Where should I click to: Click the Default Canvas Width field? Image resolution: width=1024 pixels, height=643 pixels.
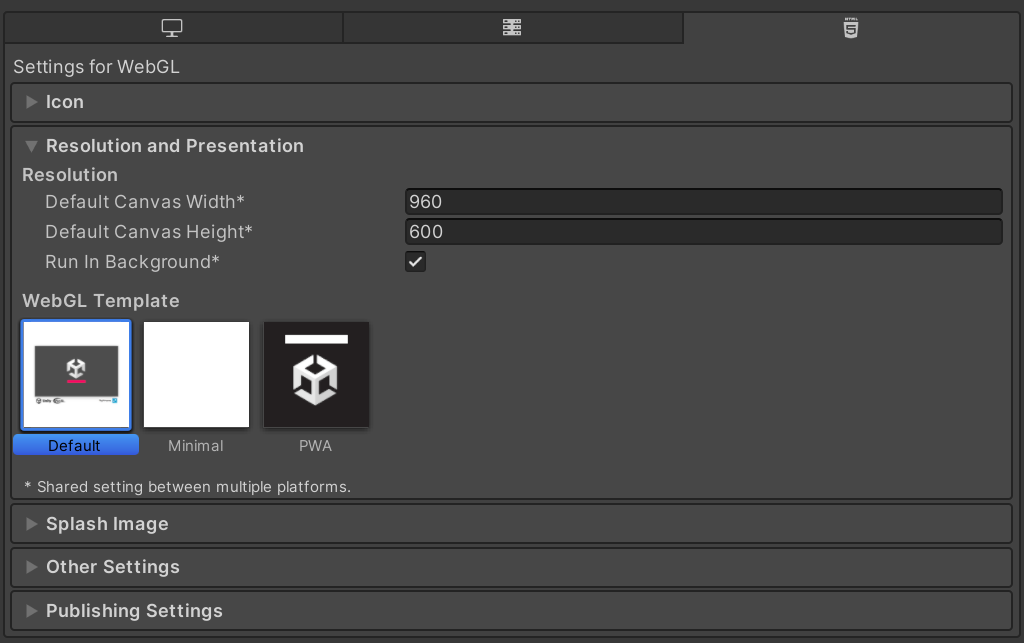[x=703, y=202]
